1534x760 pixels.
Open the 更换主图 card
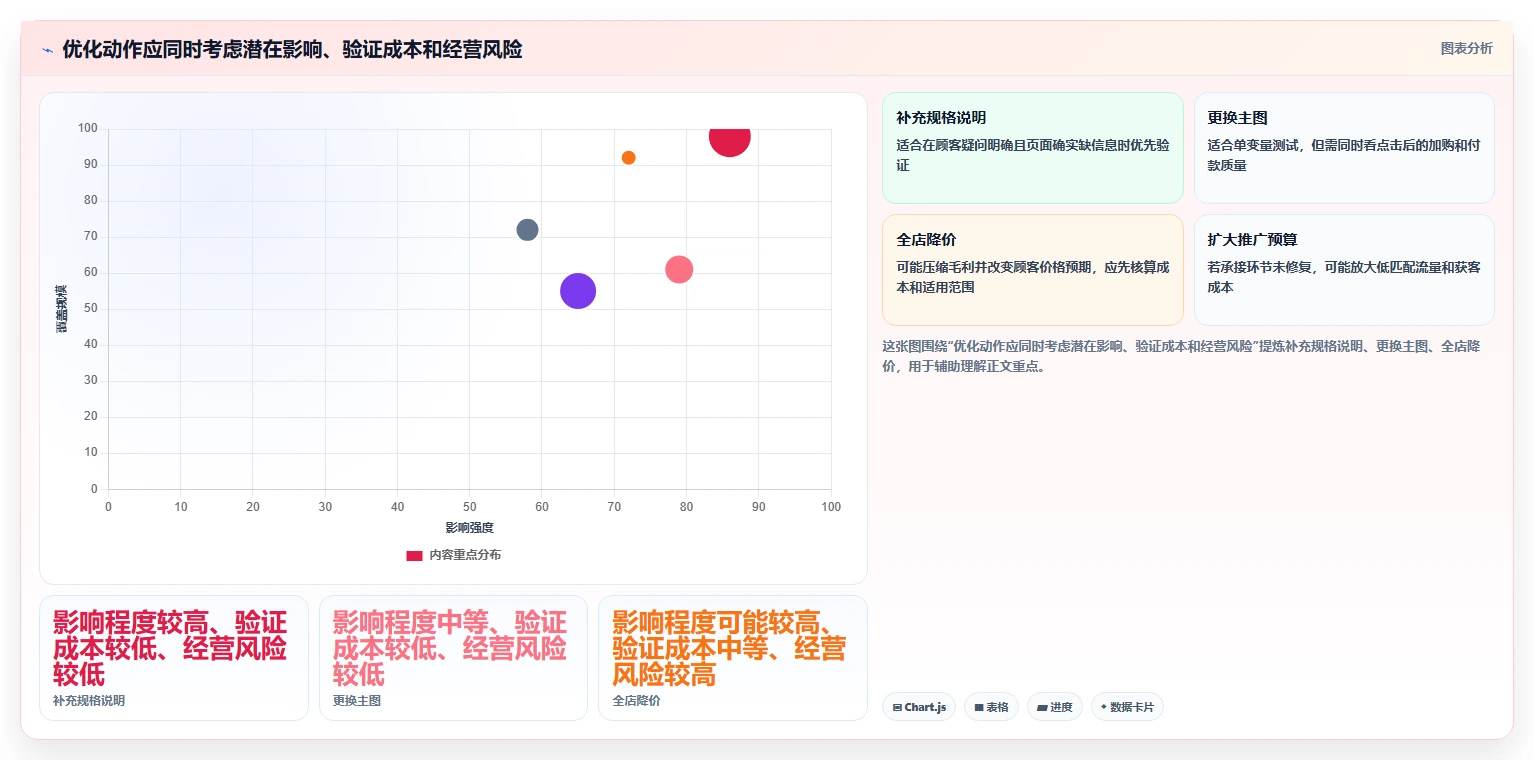1344,148
